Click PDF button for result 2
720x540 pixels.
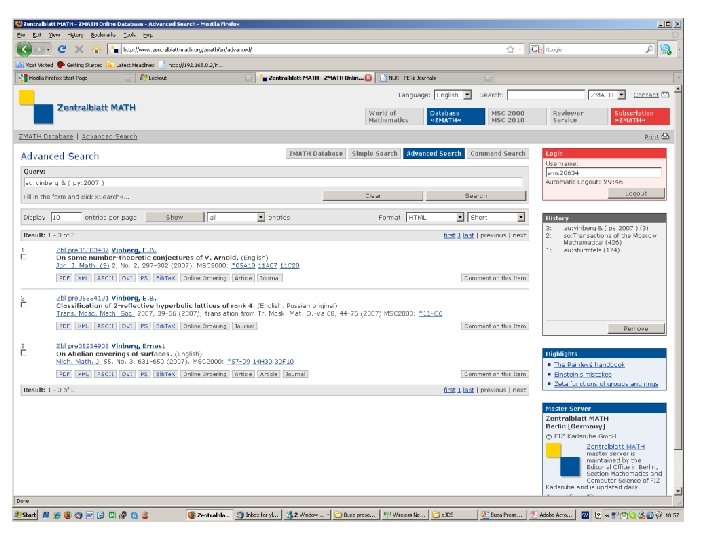coord(64,326)
